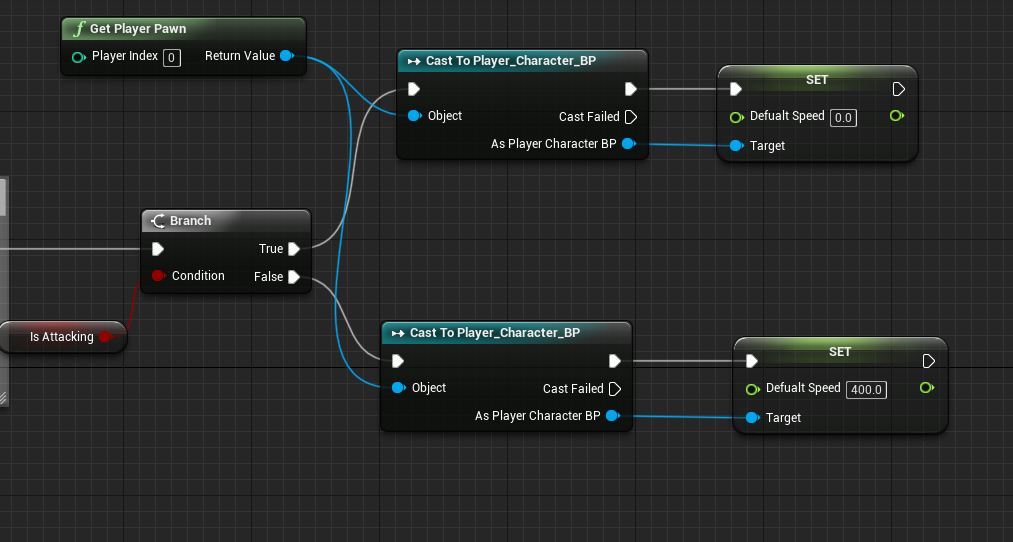Click the Return Value output pin
The height and width of the screenshot is (542, 1013).
(x=286, y=56)
